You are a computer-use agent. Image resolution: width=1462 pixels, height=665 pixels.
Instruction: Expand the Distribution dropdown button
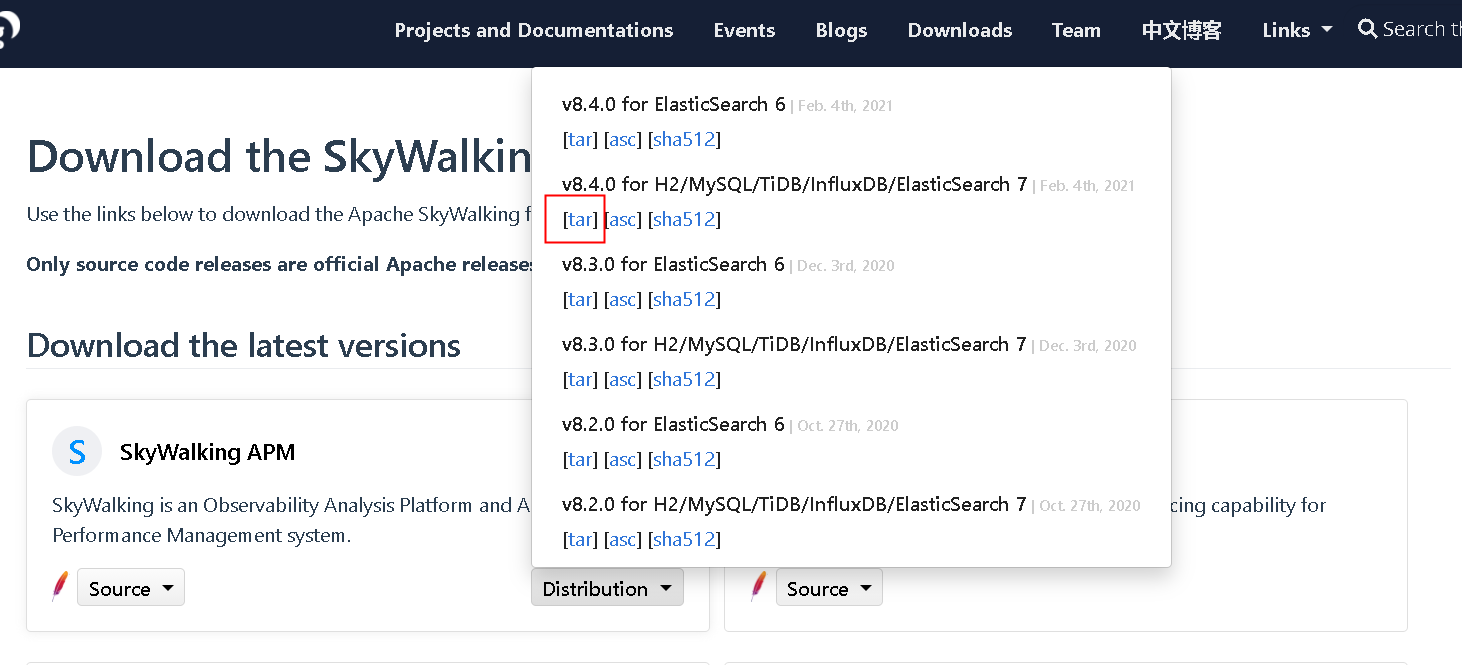point(607,588)
